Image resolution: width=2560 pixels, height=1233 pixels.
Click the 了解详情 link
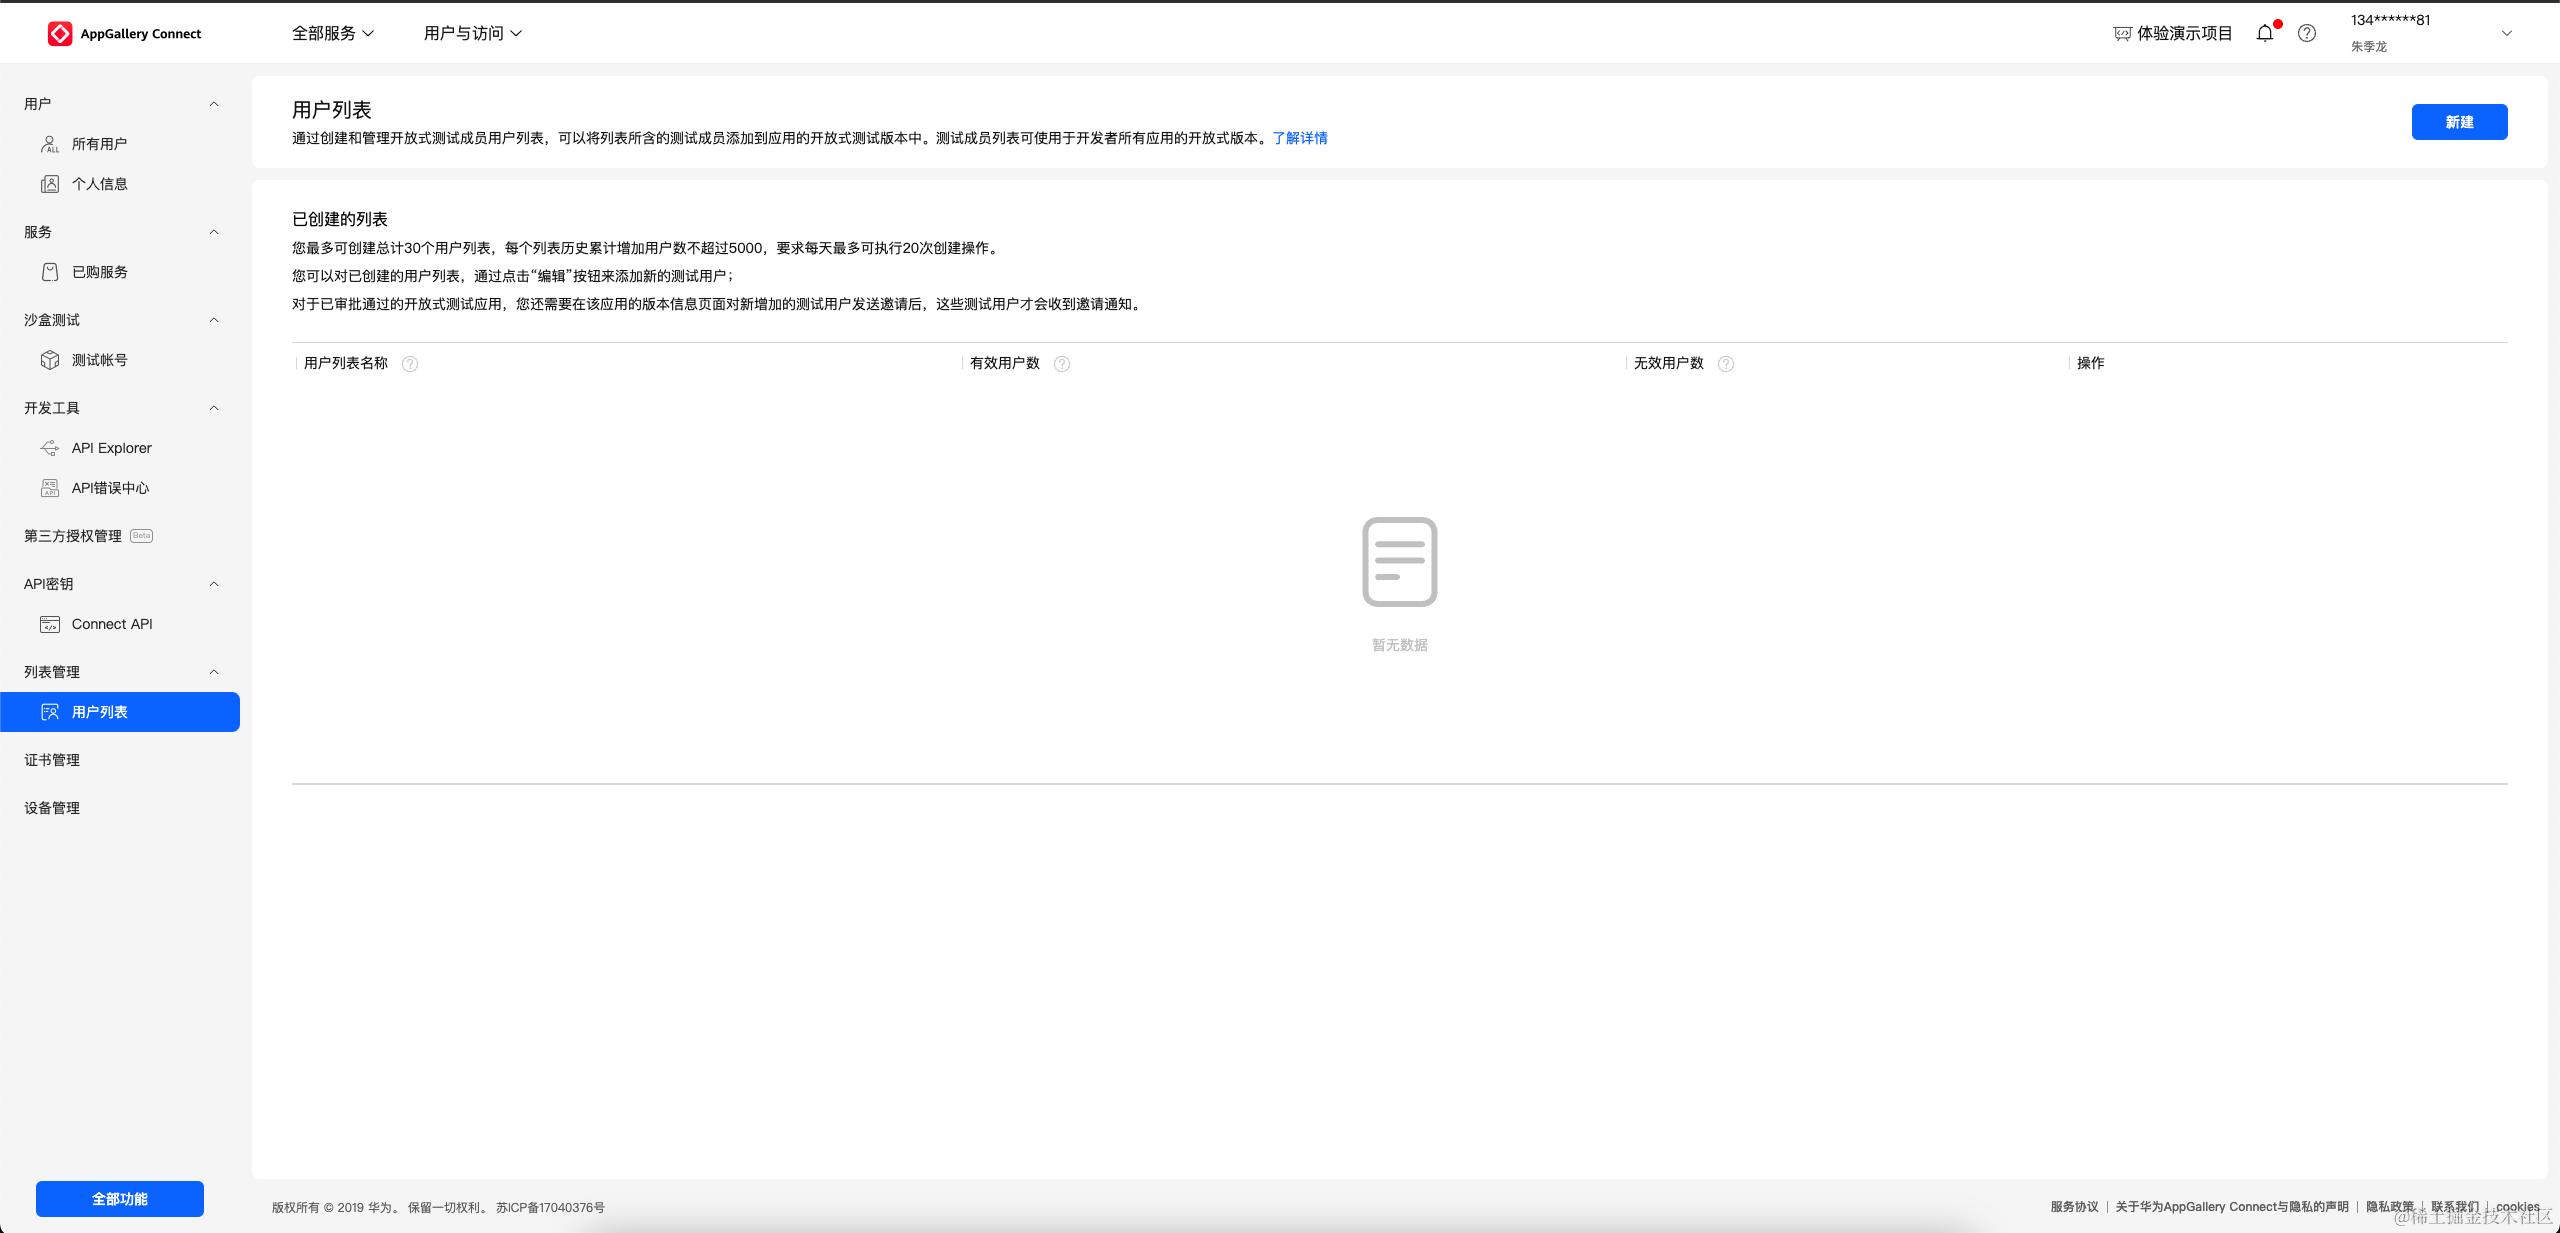pos(1299,138)
